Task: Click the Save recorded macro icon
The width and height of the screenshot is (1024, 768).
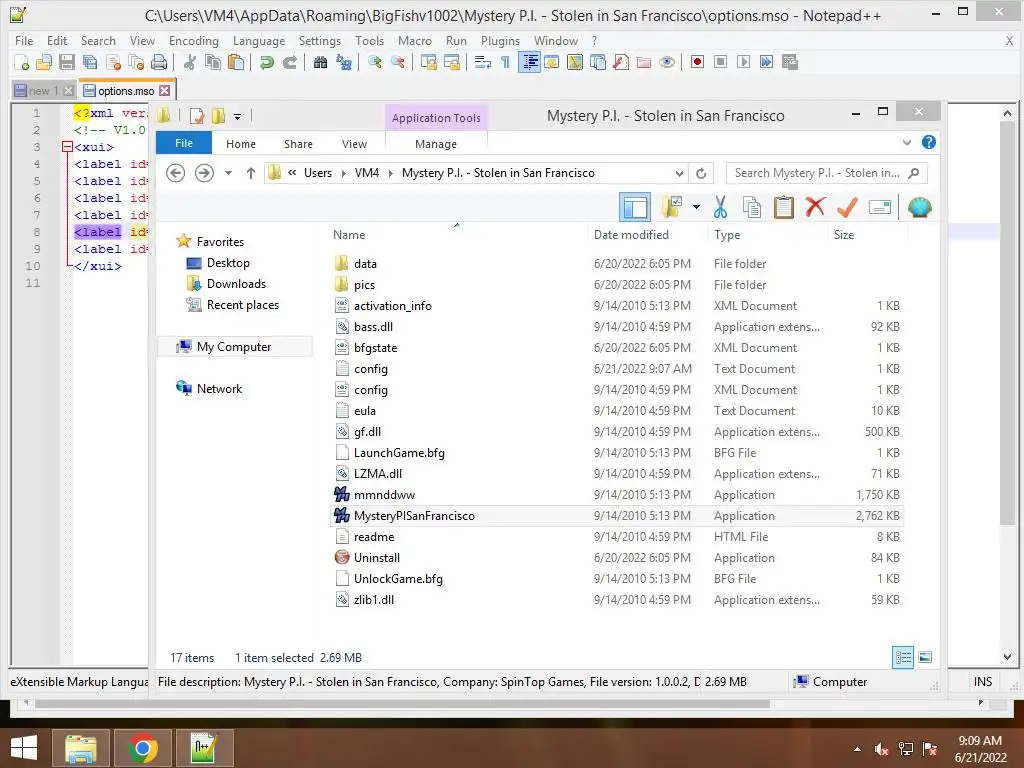Action: [790, 62]
